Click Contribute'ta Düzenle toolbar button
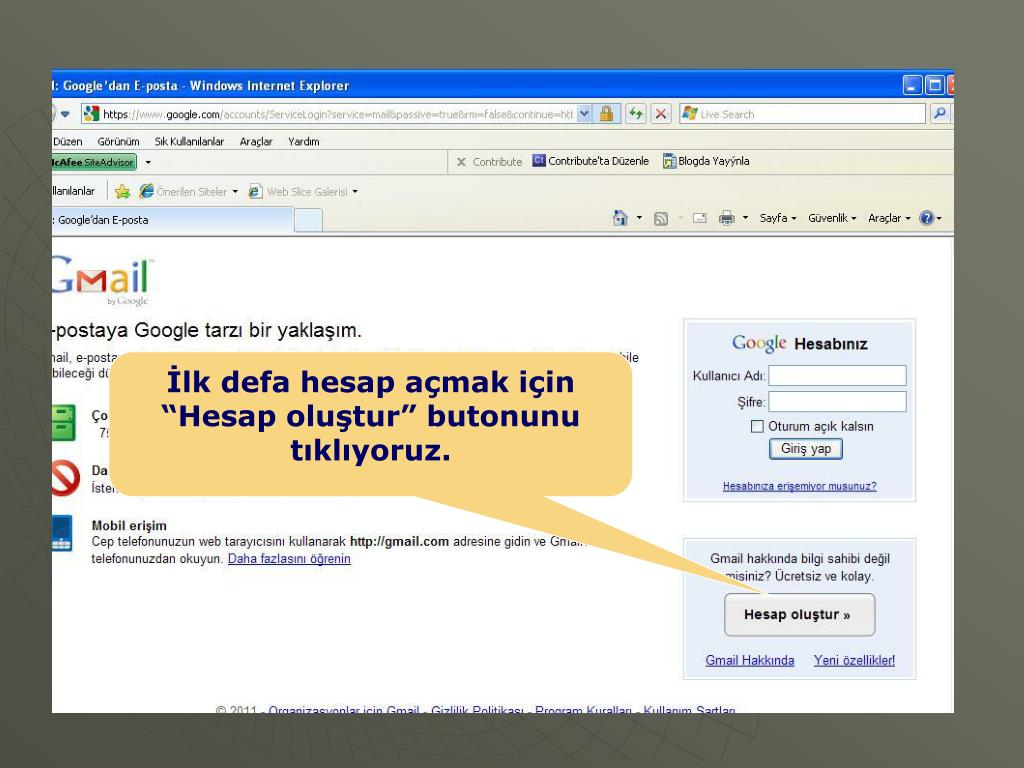1024x768 pixels. 591,161
